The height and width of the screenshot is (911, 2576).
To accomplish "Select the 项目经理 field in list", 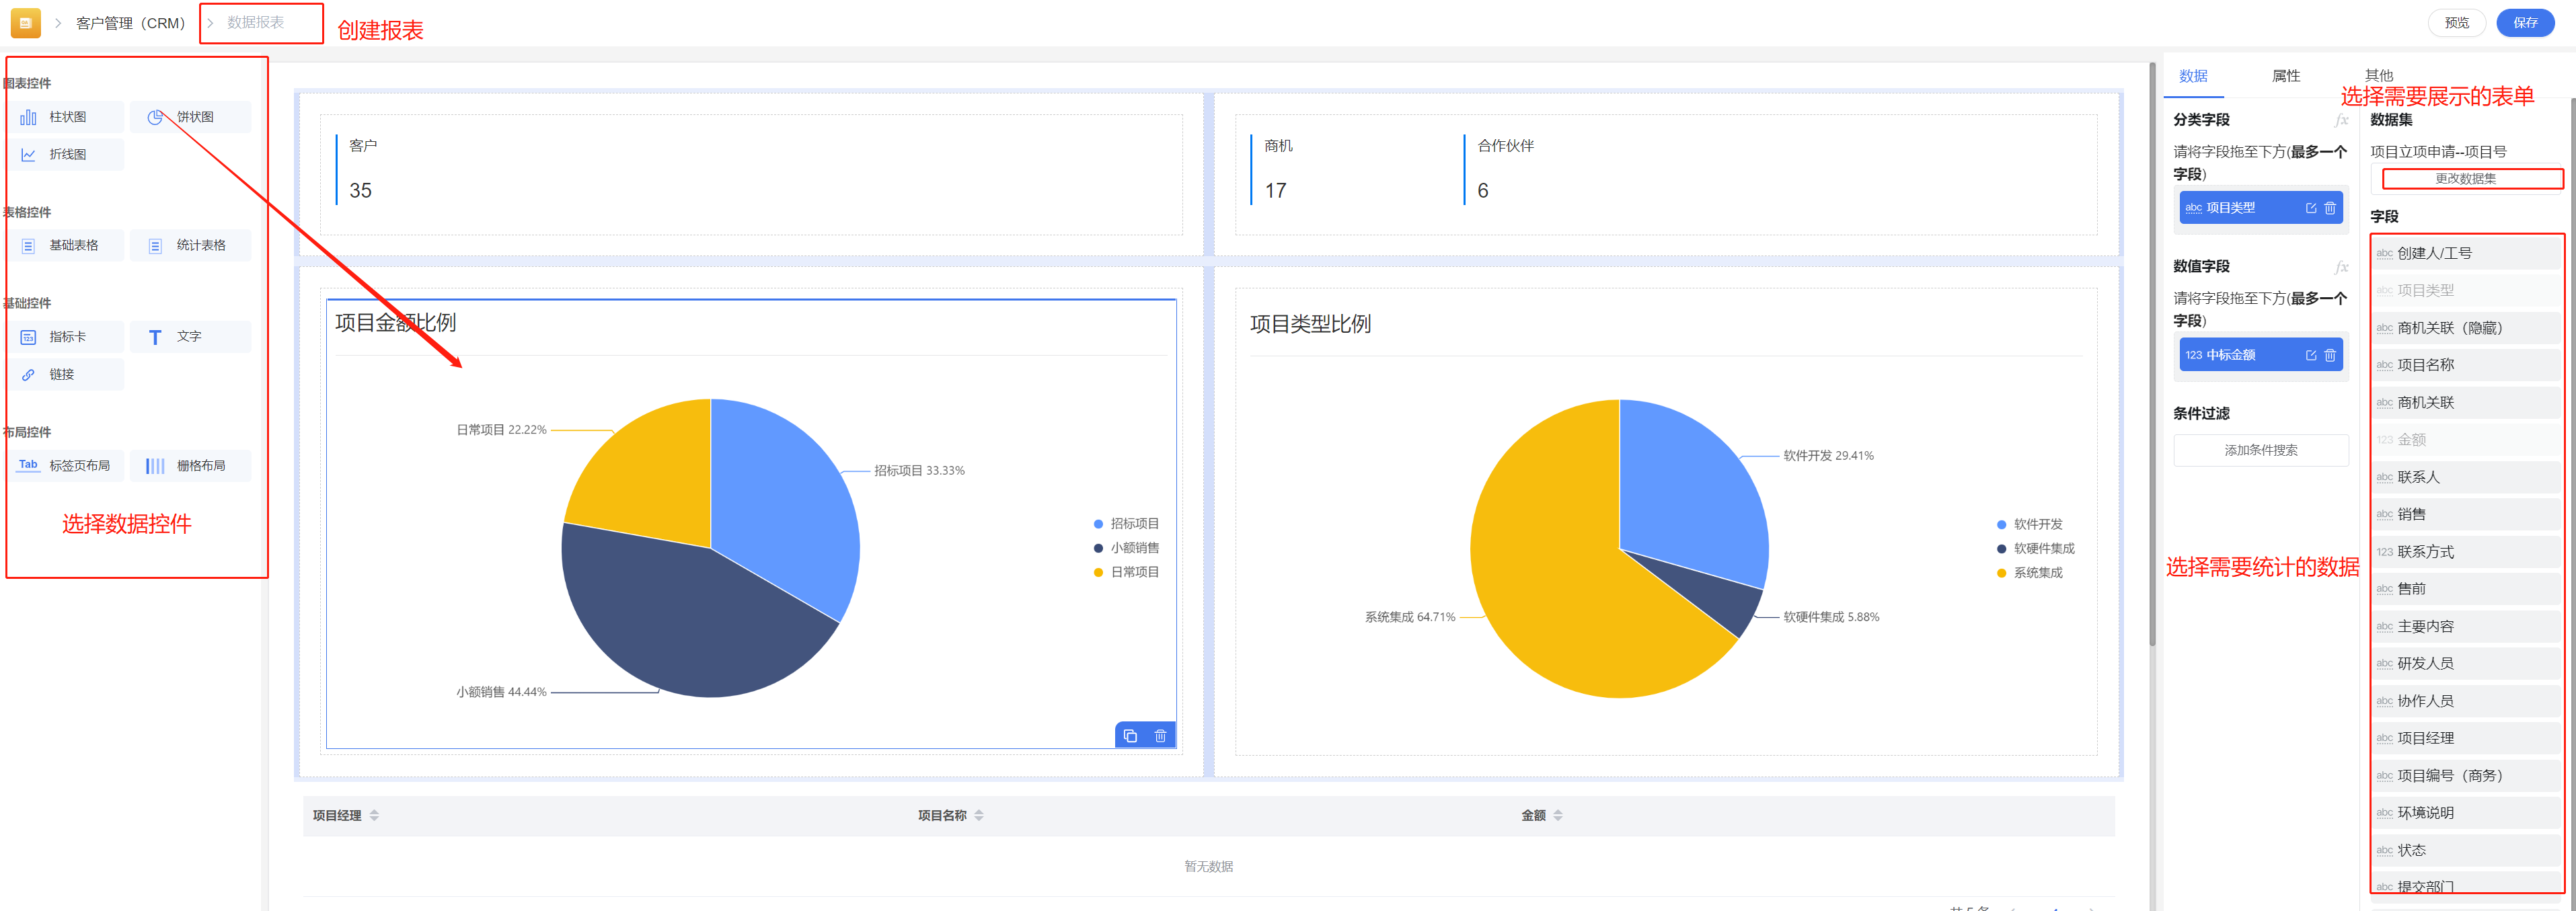I will click(2465, 738).
